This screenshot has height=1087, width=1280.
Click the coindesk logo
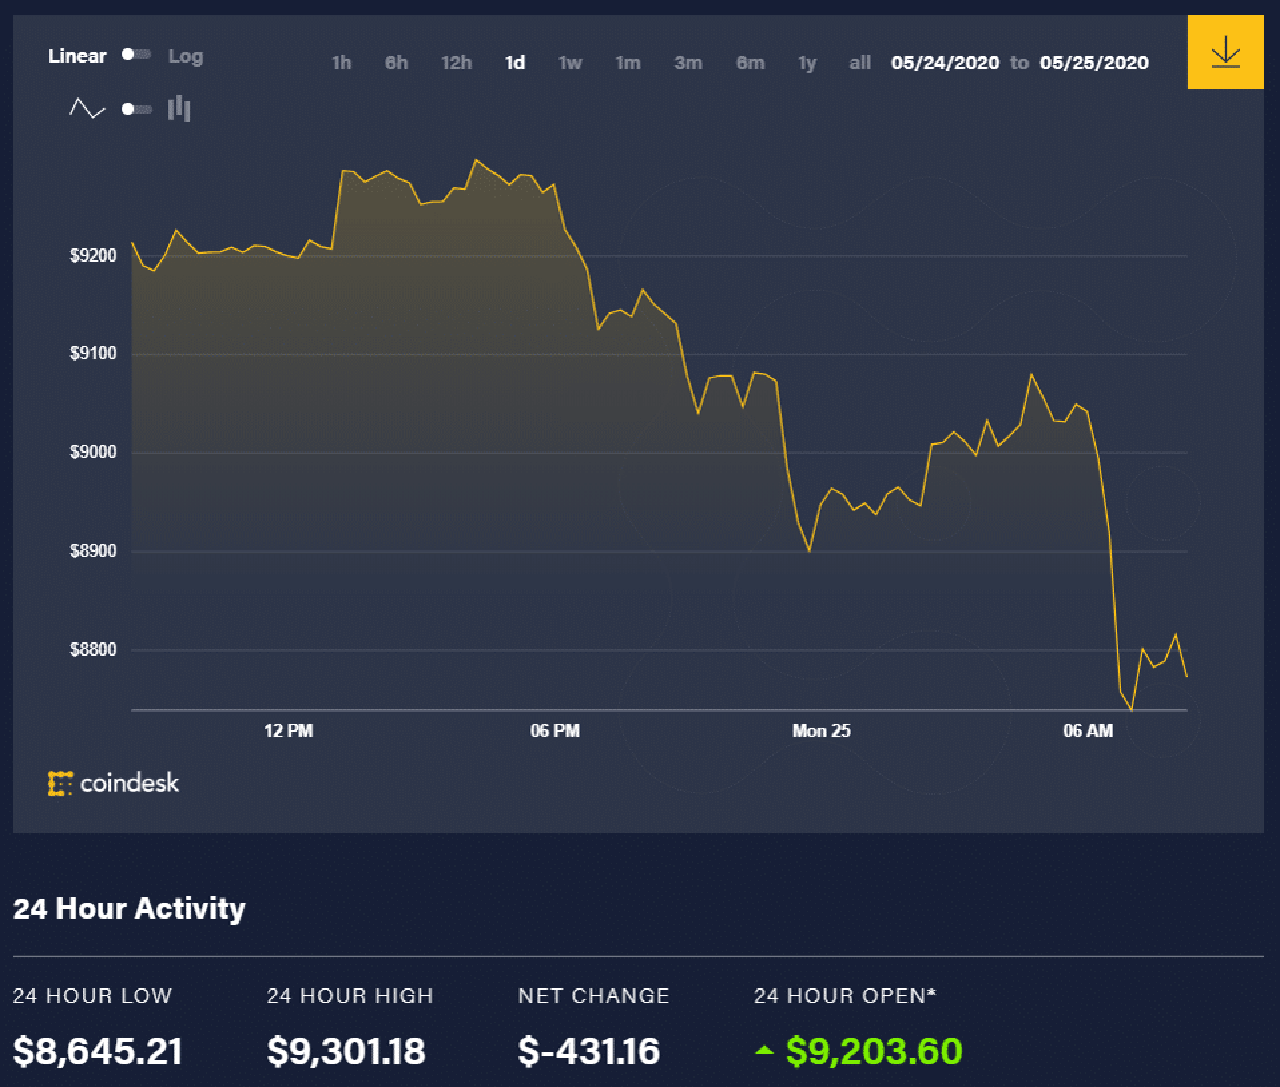(114, 783)
